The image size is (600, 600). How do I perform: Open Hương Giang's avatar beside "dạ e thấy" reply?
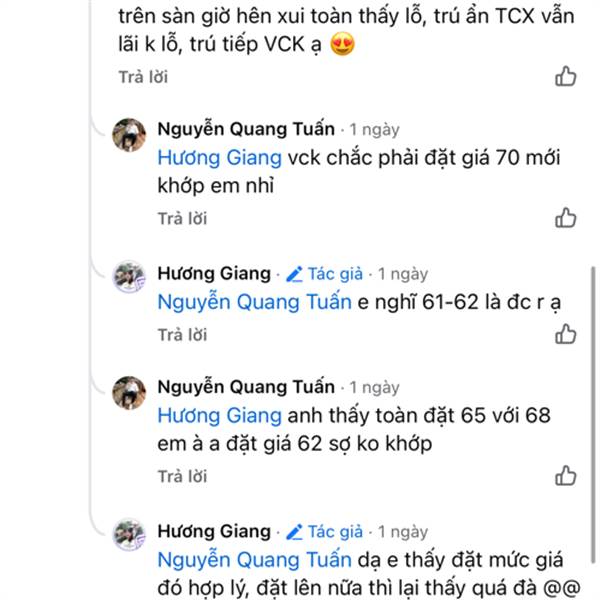pyautogui.click(x=130, y=535)
